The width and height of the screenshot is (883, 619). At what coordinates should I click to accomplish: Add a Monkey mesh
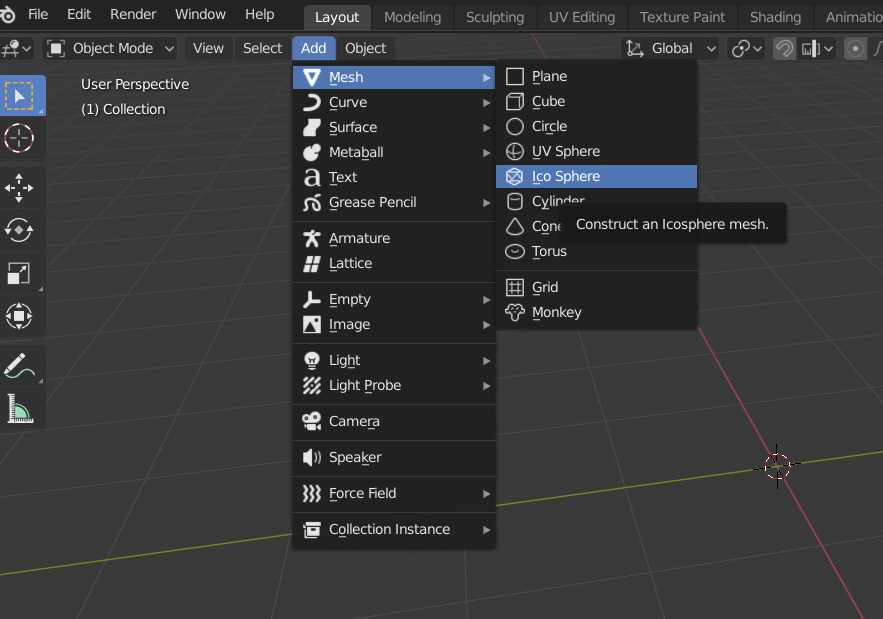click(x=557, y=312)
